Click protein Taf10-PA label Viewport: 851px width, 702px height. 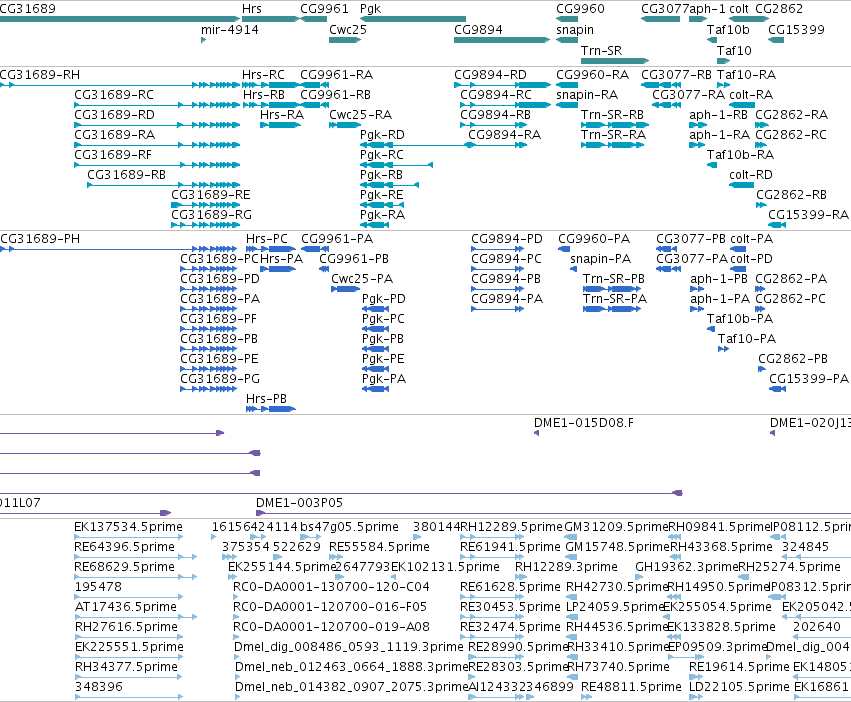coord(747,339)
